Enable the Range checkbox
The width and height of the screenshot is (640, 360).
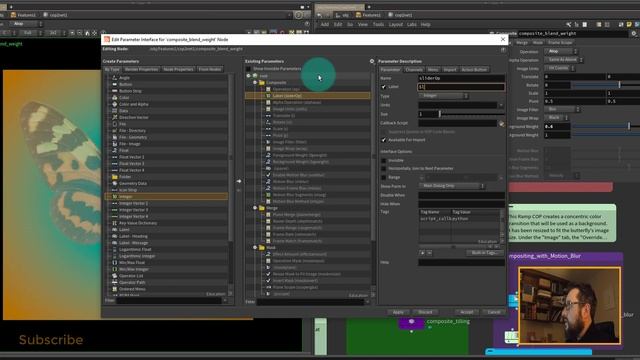pos(383,178)
